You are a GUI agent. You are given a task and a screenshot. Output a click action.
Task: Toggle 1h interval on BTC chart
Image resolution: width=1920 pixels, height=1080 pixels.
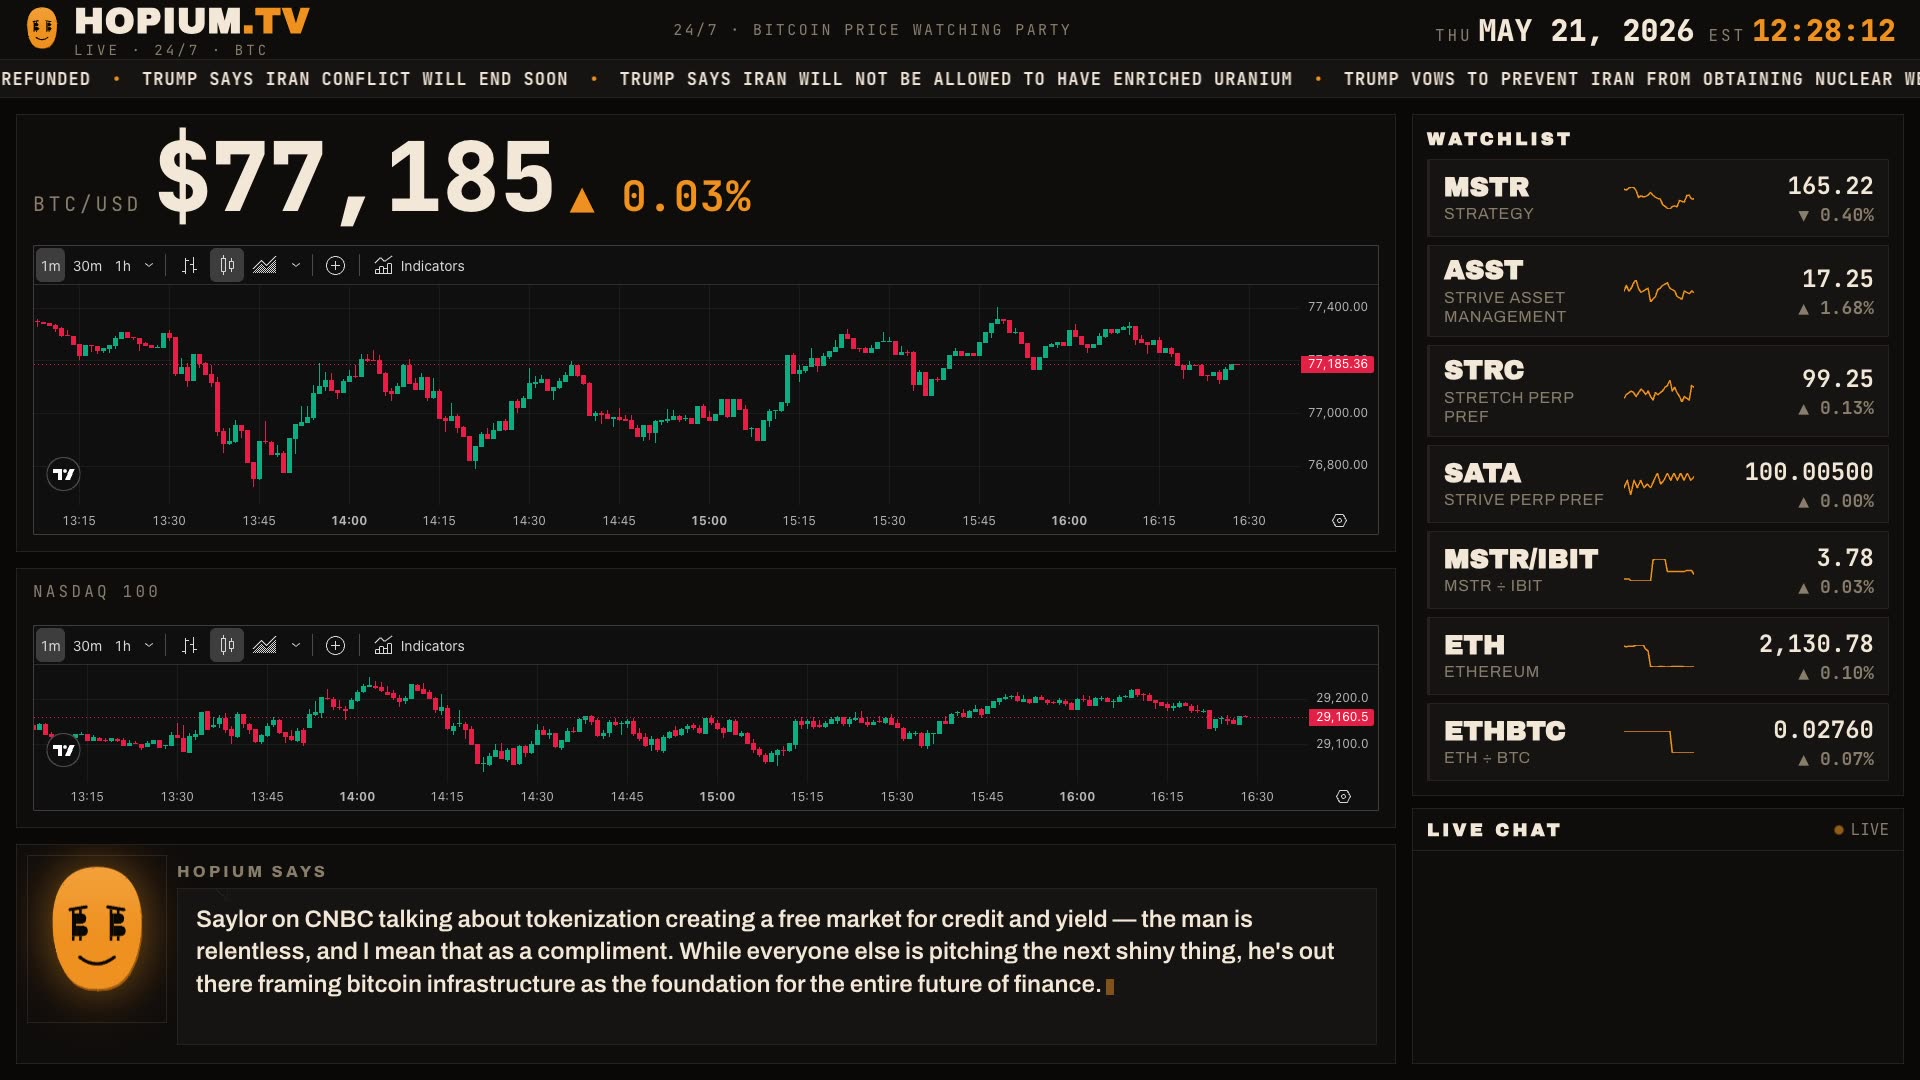[123, 266]
